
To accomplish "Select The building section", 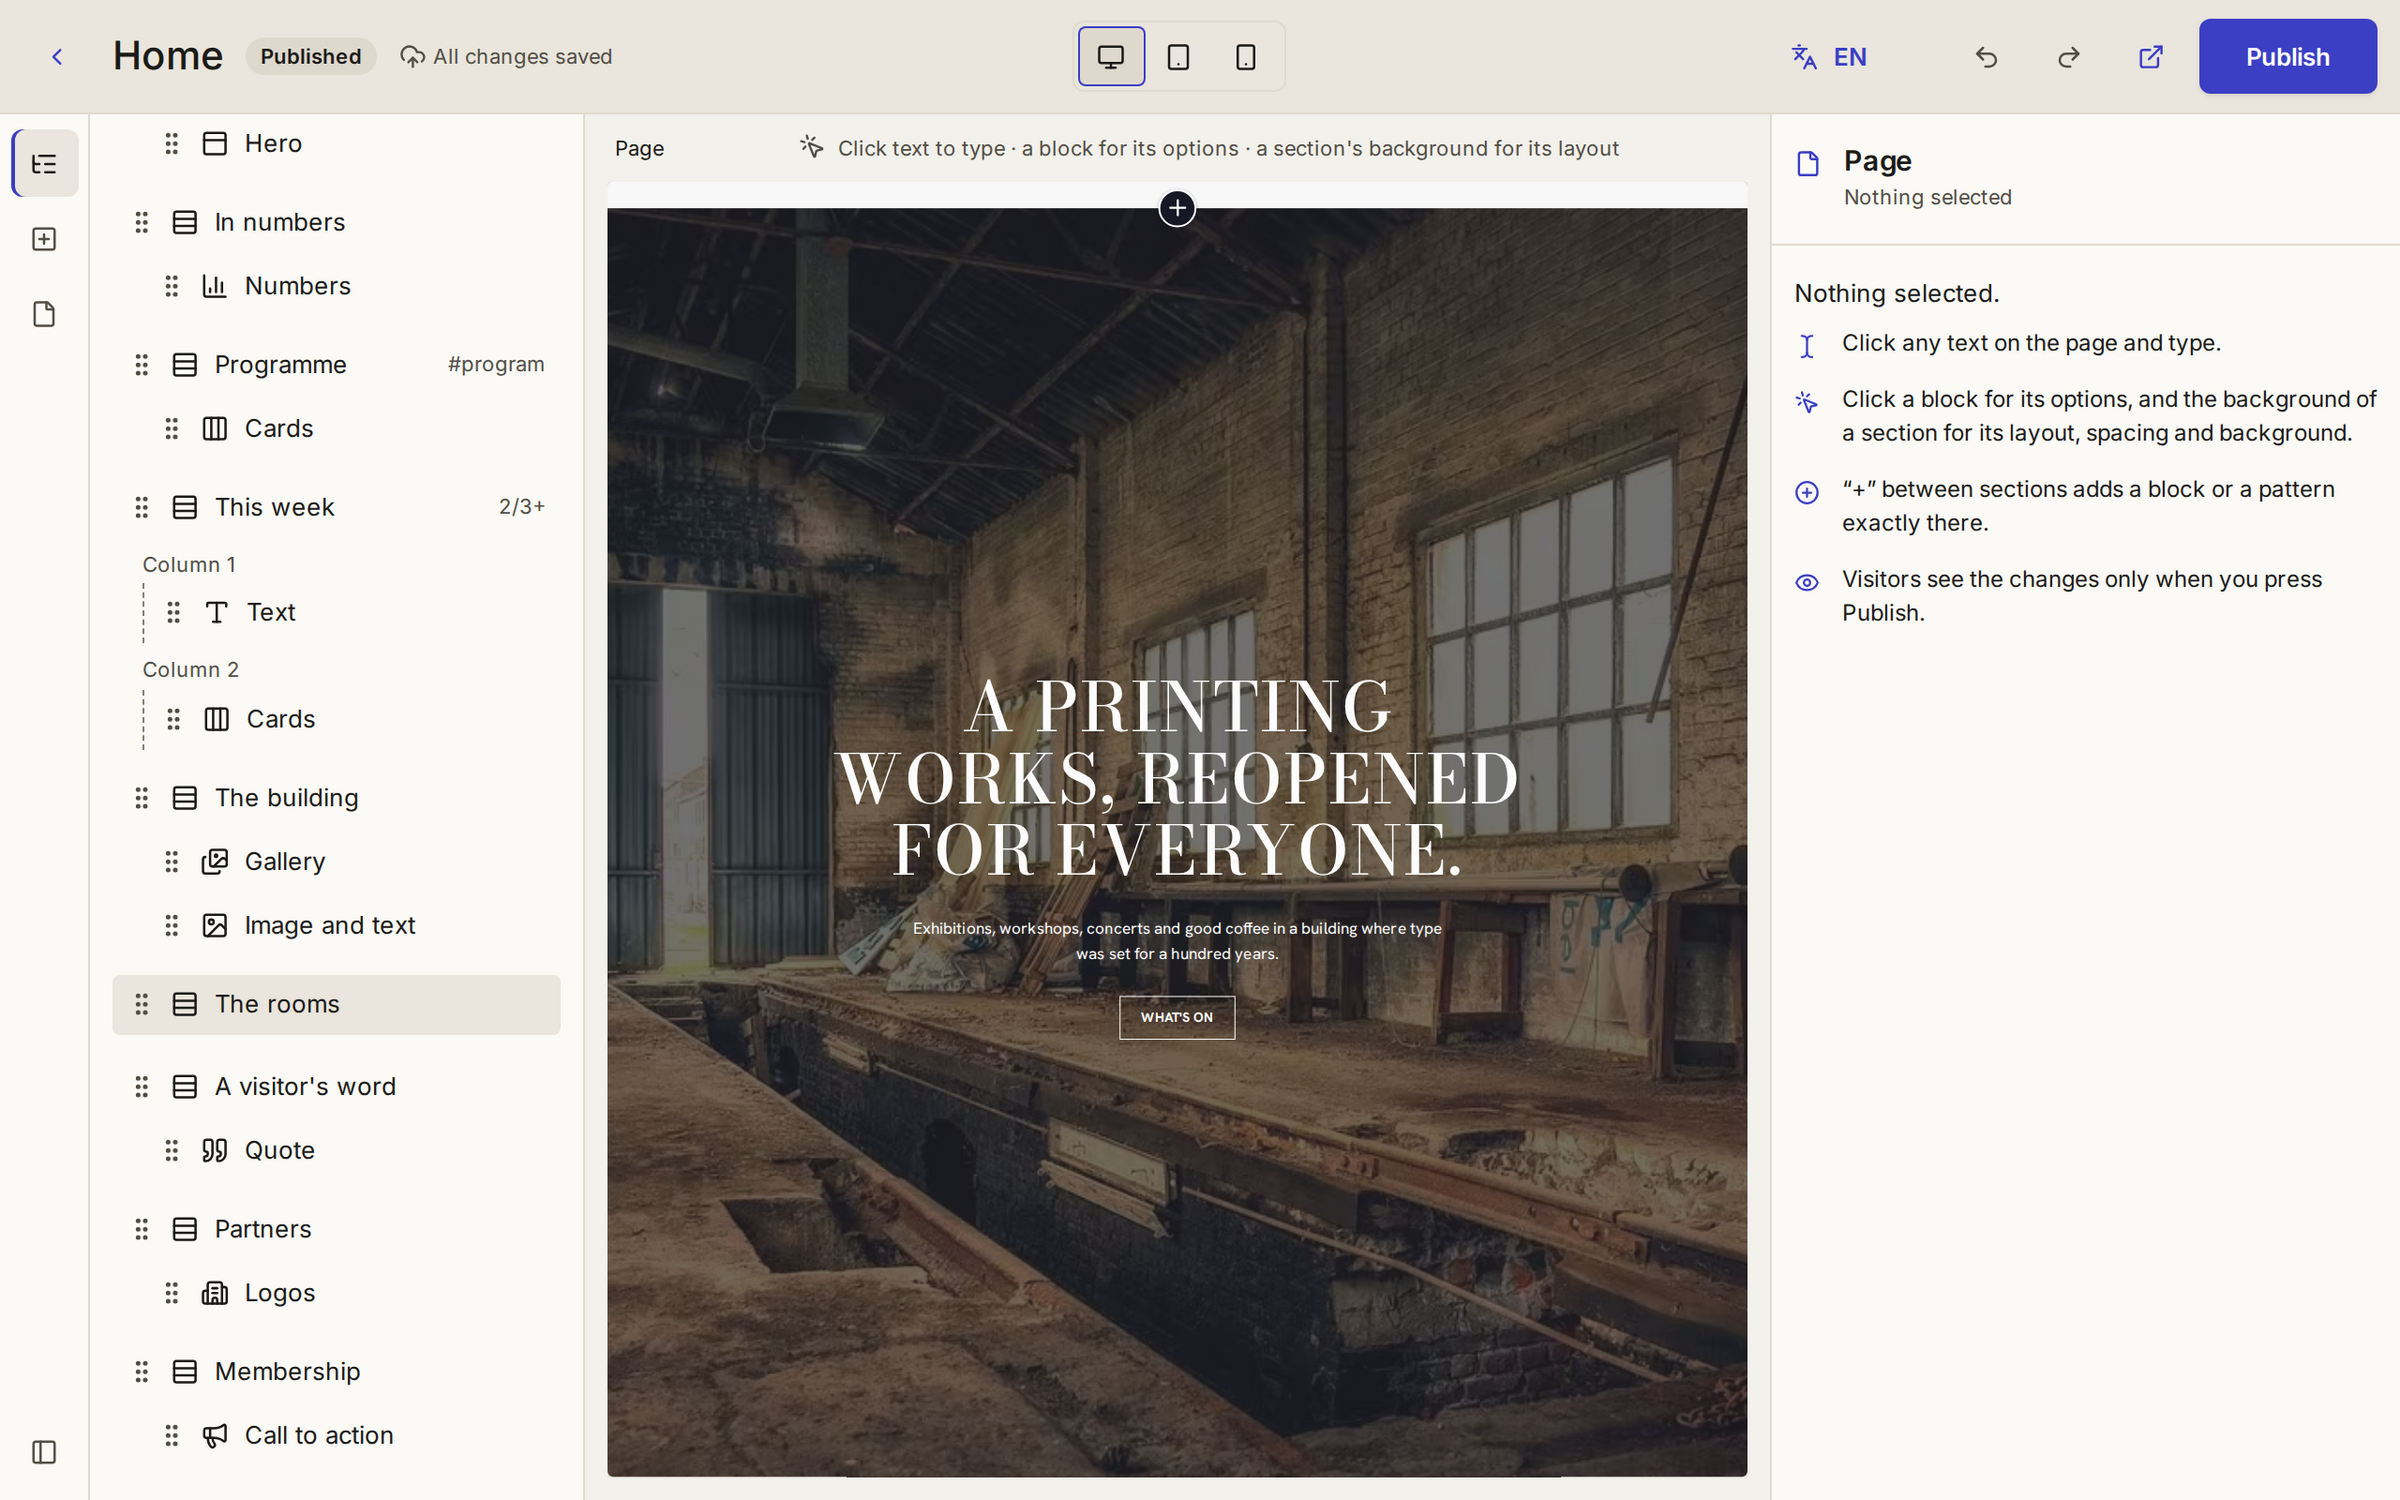I will tap(336, 798).
